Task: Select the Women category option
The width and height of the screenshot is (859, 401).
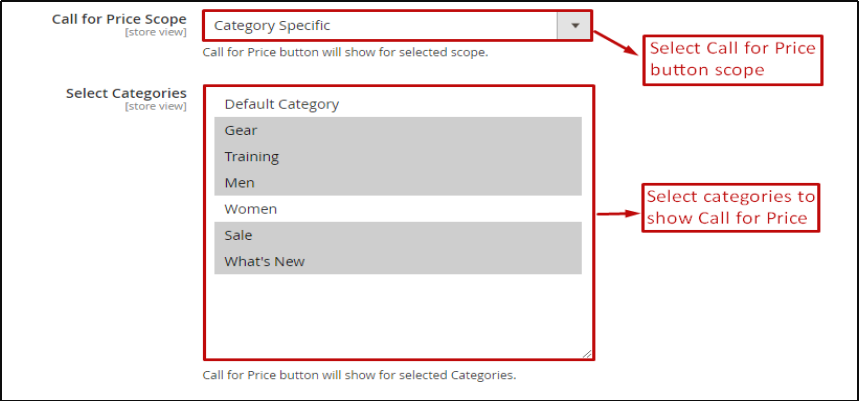Action: click(x=251, y=209)
